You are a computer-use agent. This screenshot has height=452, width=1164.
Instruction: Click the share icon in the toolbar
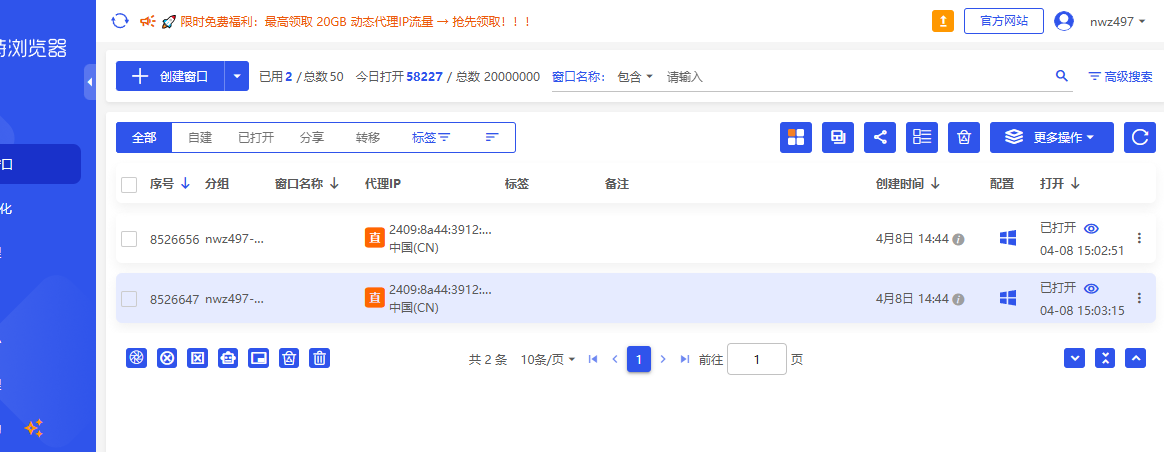tap(880, 137)
